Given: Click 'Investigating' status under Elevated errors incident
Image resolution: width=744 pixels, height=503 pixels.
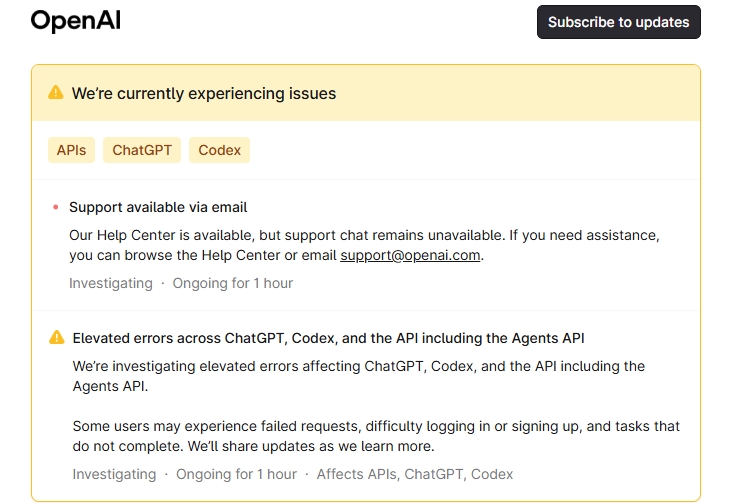Looking at the screenshot, I should pyautogui.click(x=114, y=474).
